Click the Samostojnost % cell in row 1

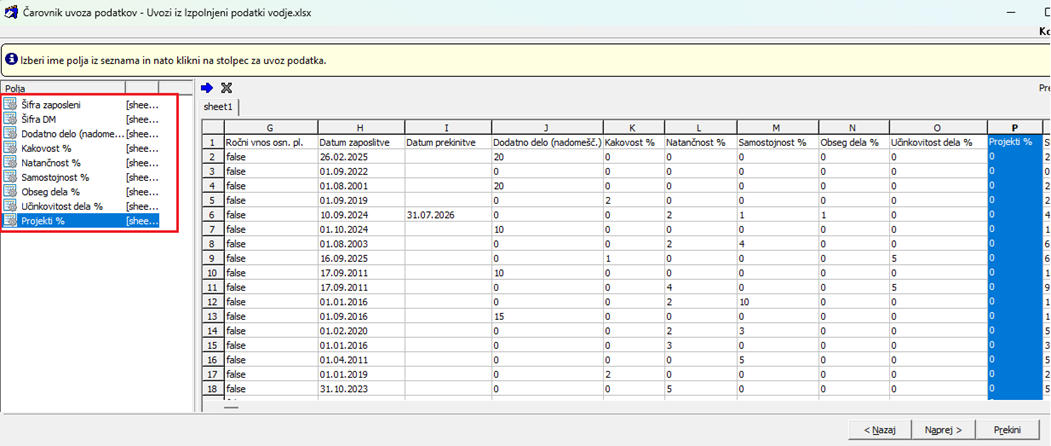778,142
